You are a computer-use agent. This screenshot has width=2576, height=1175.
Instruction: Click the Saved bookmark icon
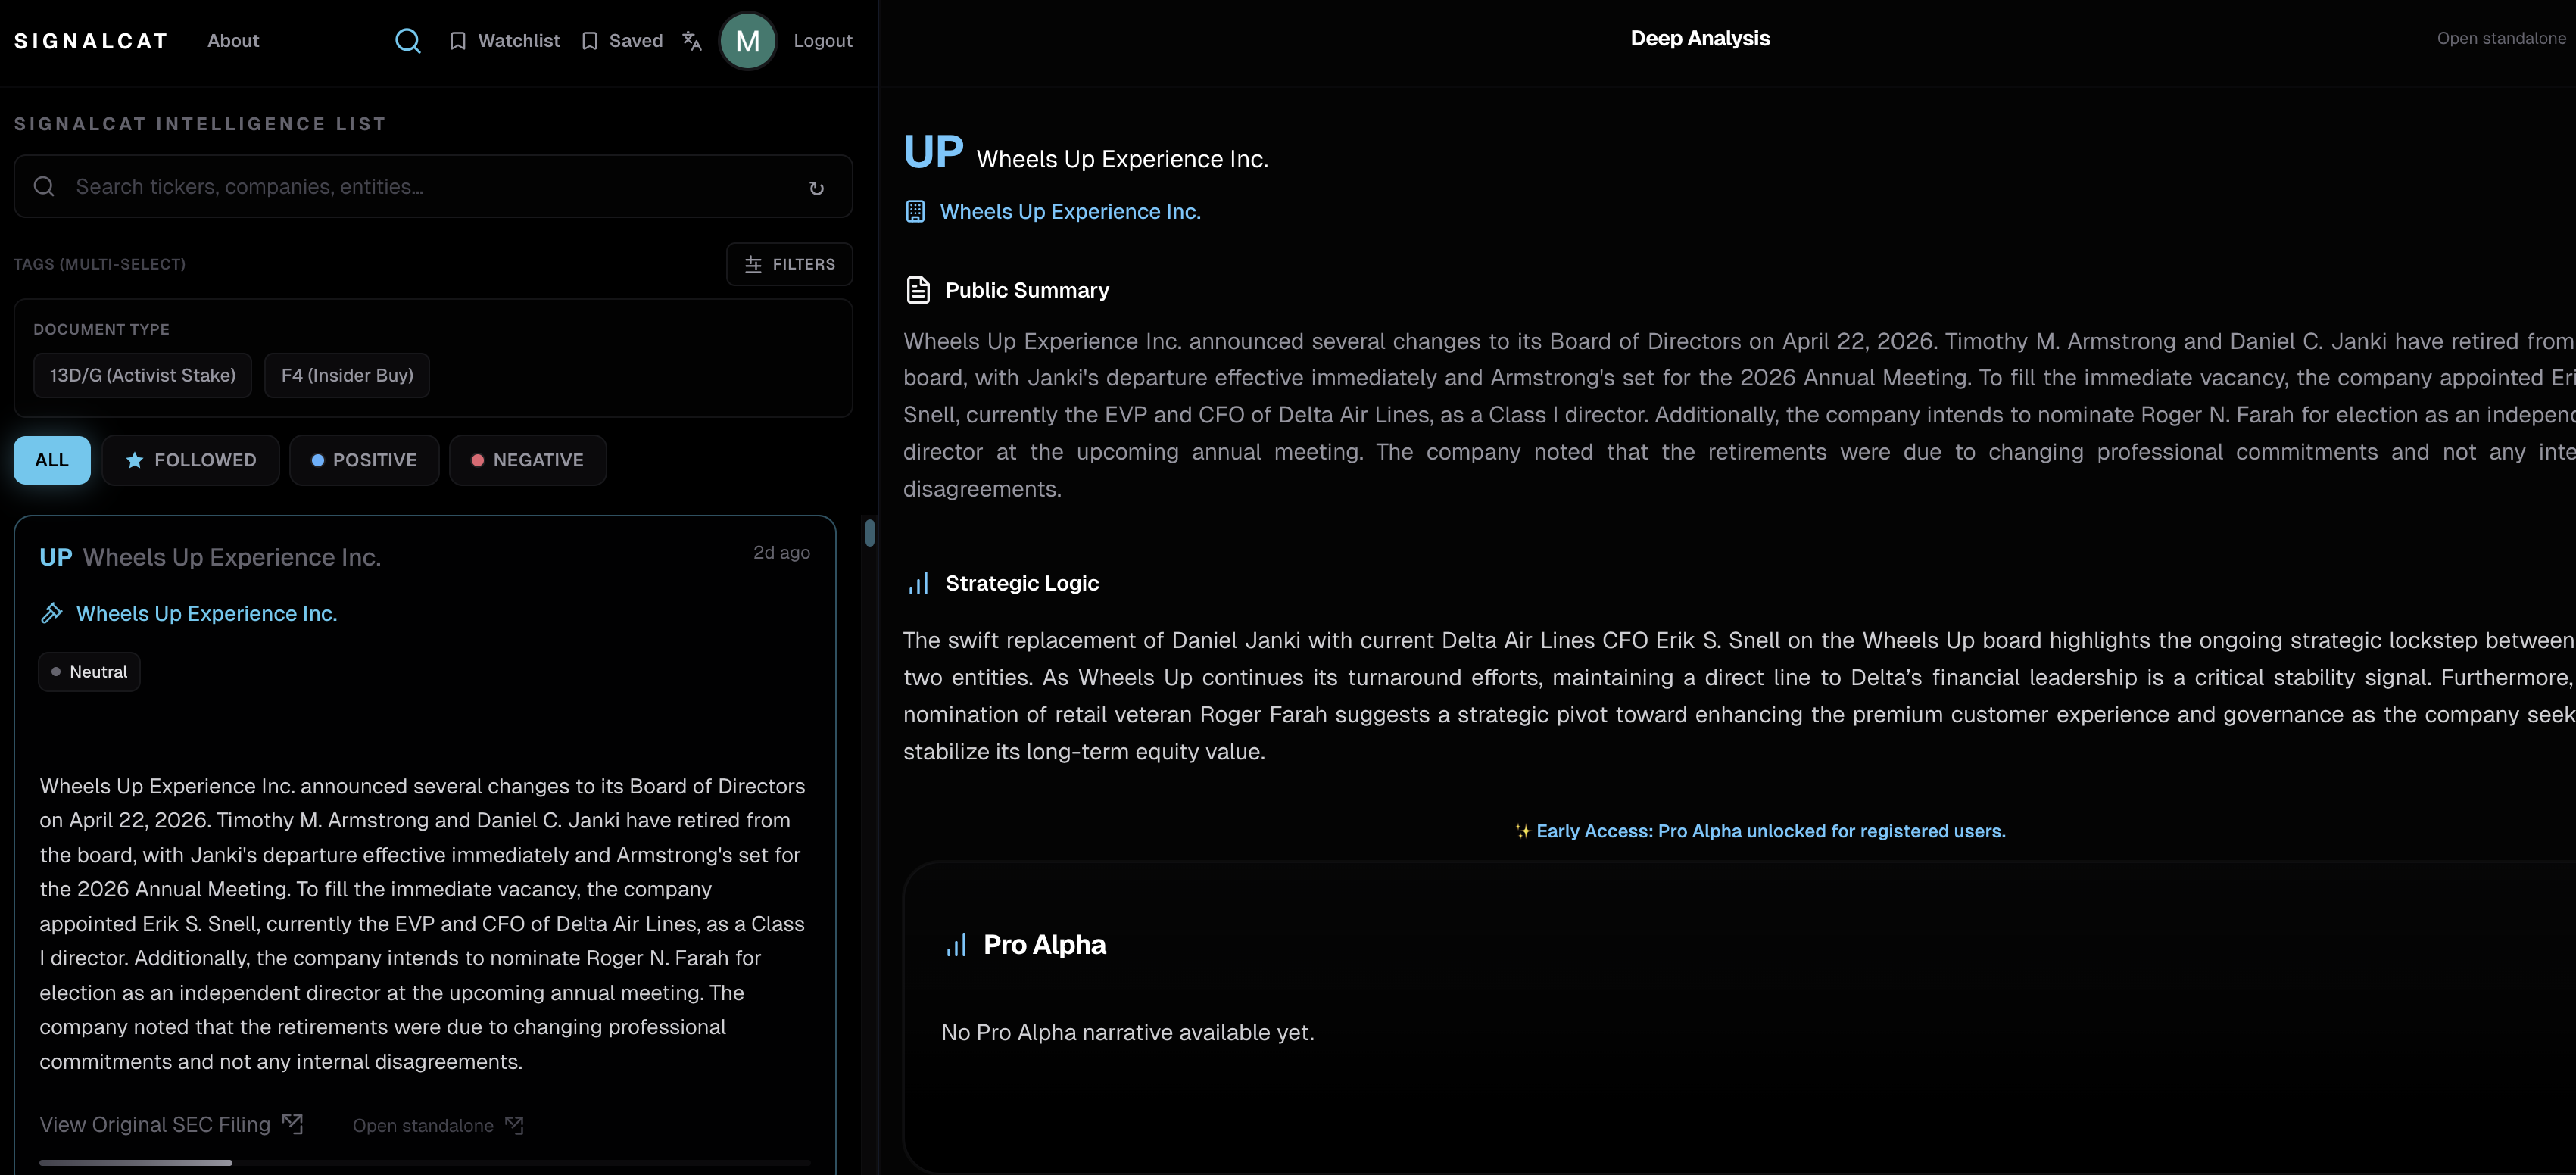point(590,41)
